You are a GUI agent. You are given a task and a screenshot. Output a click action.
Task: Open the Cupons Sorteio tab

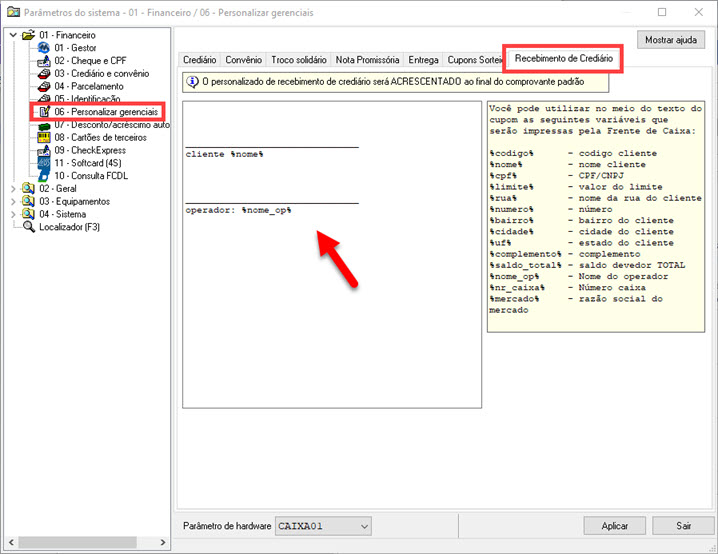tap(474, 60)
